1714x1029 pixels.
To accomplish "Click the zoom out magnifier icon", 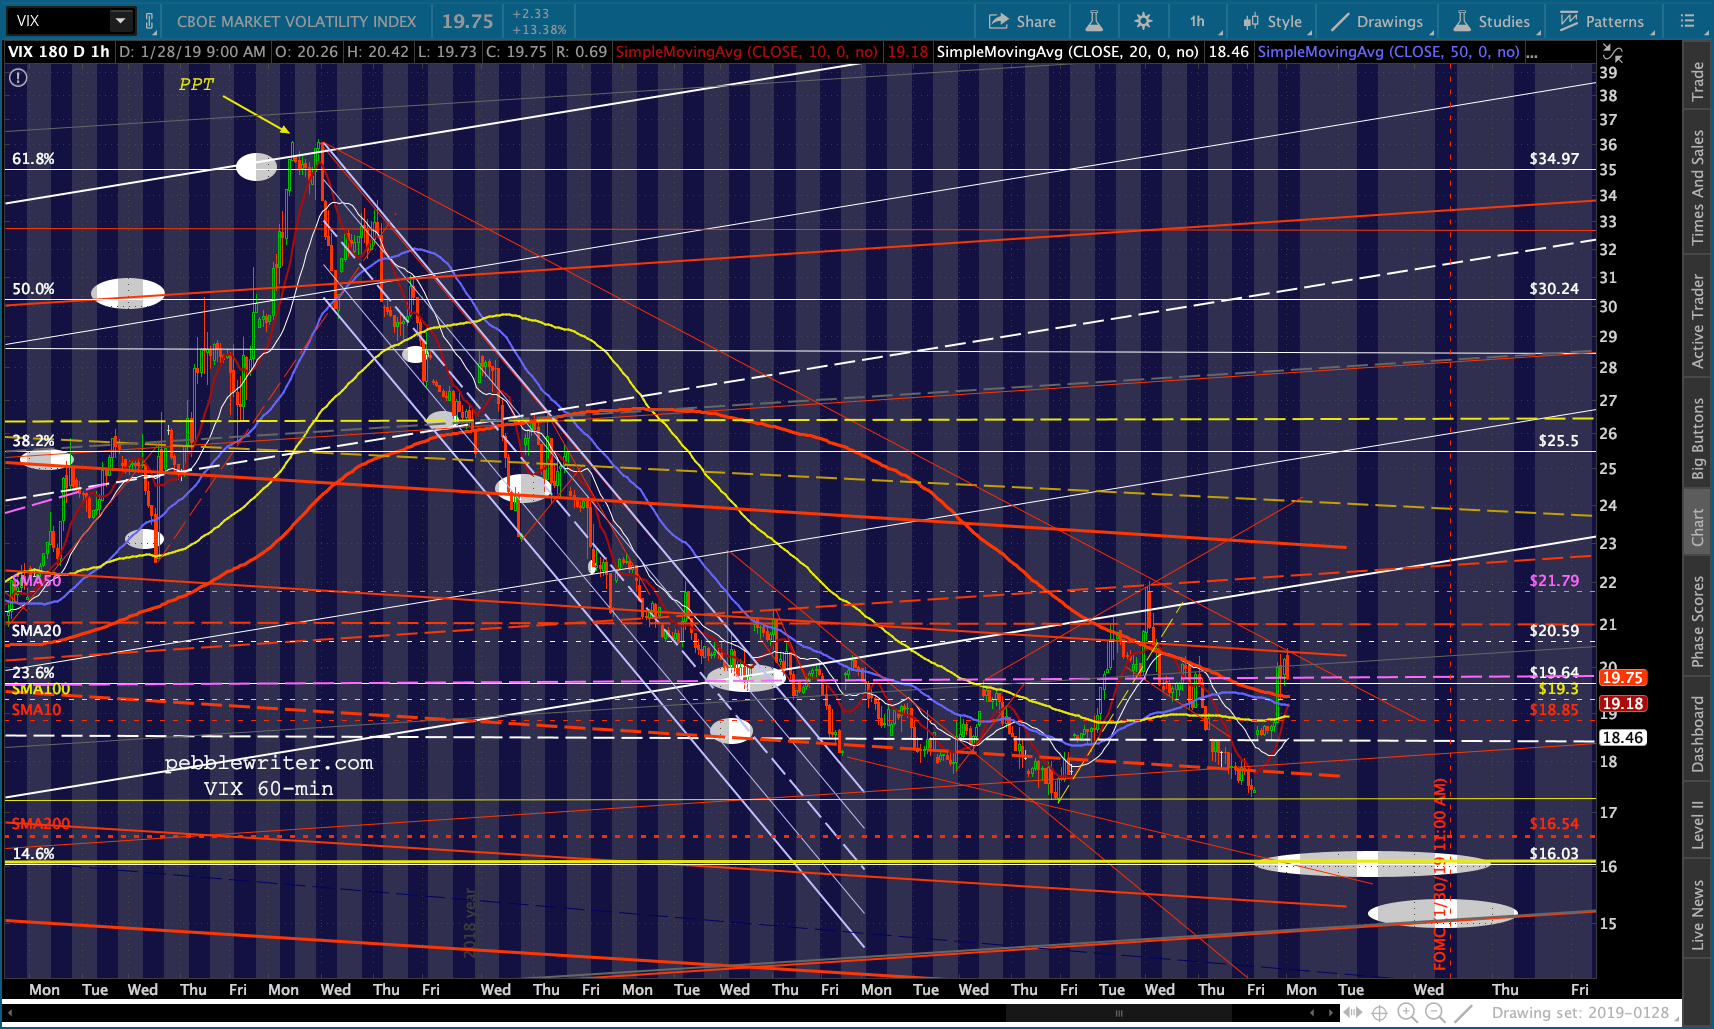I will (1435, 1013).
